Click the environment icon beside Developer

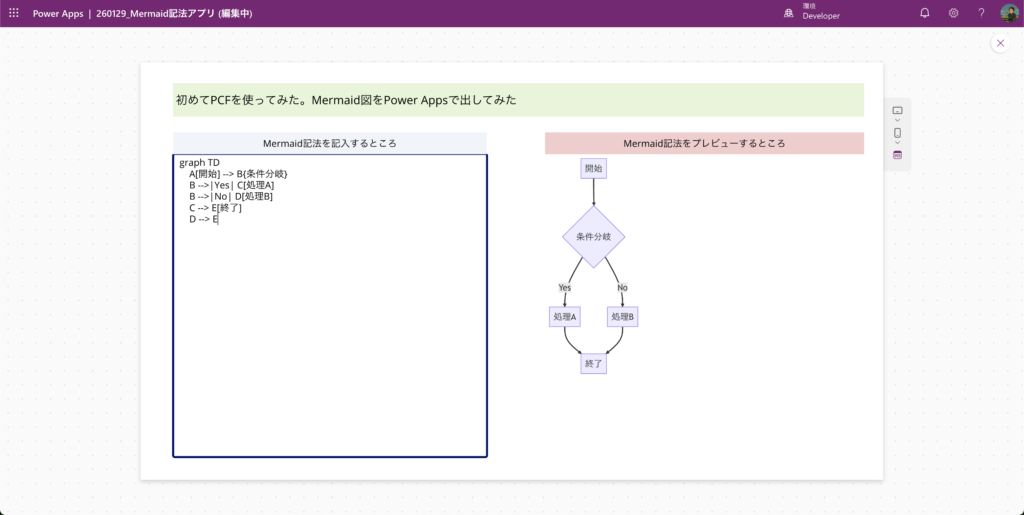tap(789, 13)
